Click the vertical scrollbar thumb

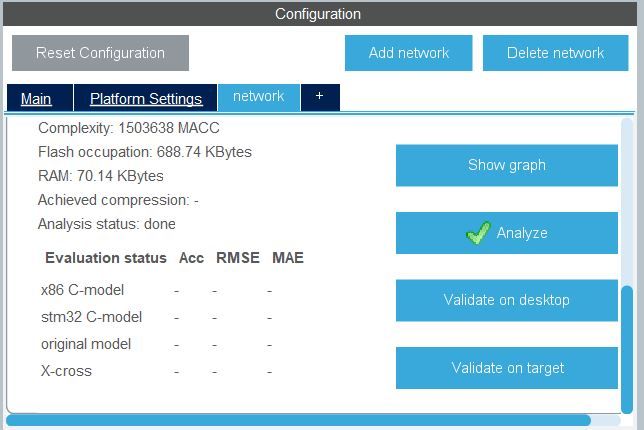(x=627, y=350)
